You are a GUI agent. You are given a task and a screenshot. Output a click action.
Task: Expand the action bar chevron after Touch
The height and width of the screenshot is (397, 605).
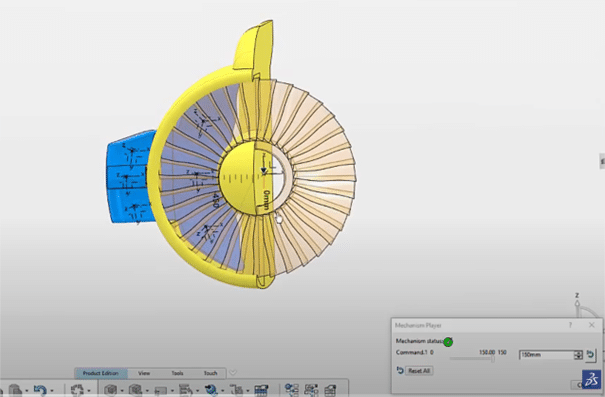click(233, 373)
